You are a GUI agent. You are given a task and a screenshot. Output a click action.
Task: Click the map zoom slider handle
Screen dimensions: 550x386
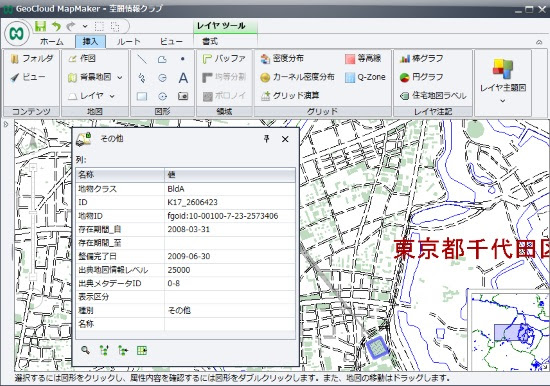pyautogui.click(x=33, y=213)
